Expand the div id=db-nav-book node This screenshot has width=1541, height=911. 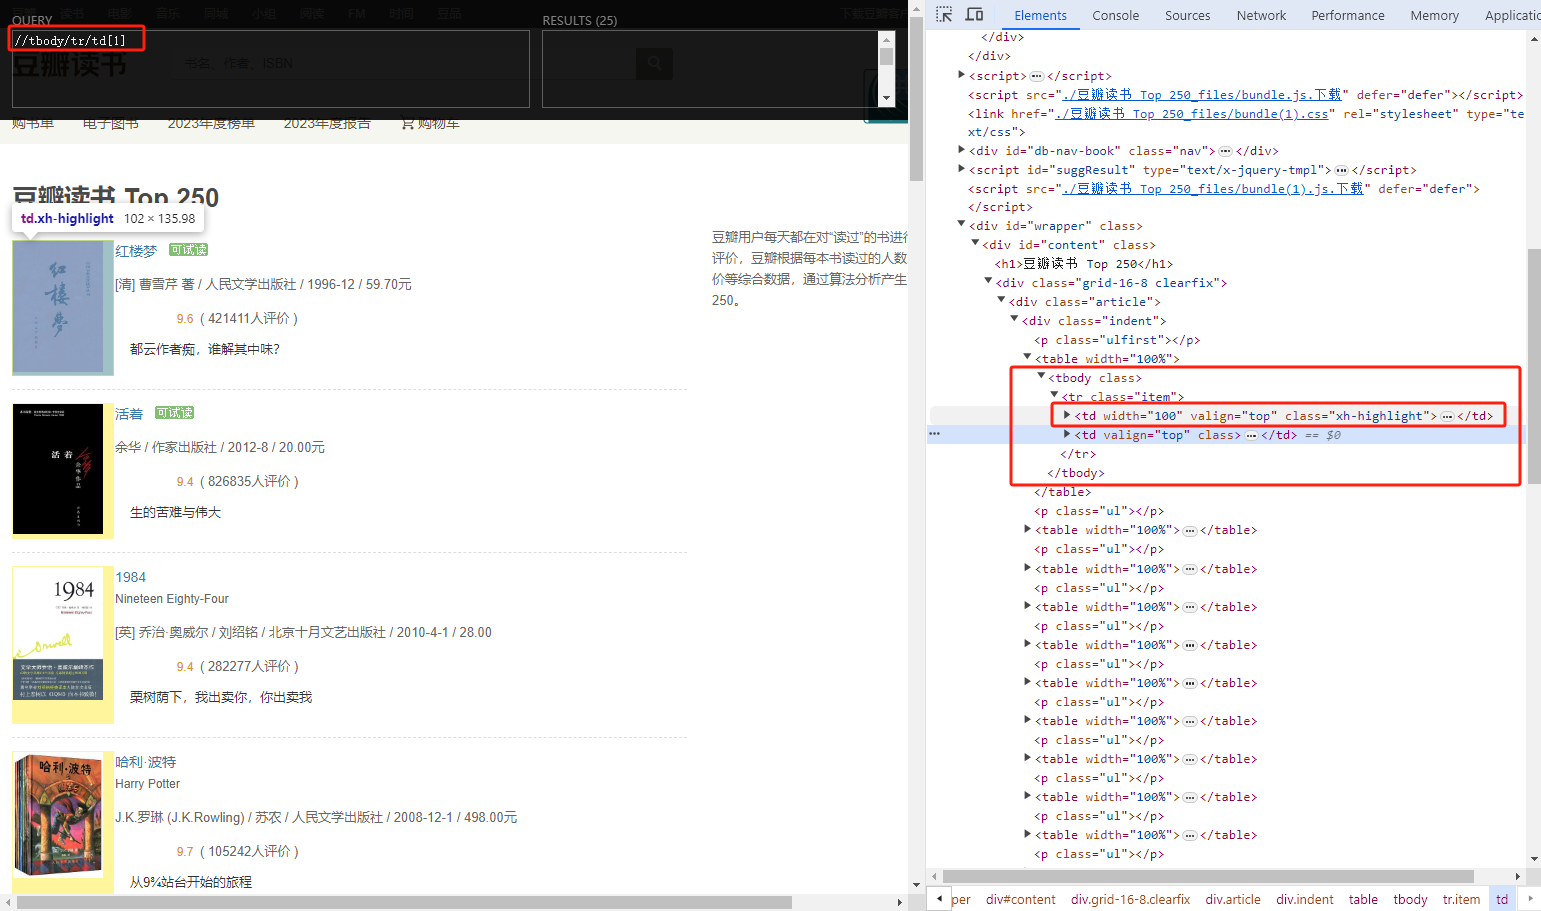(x=961, y=150)
